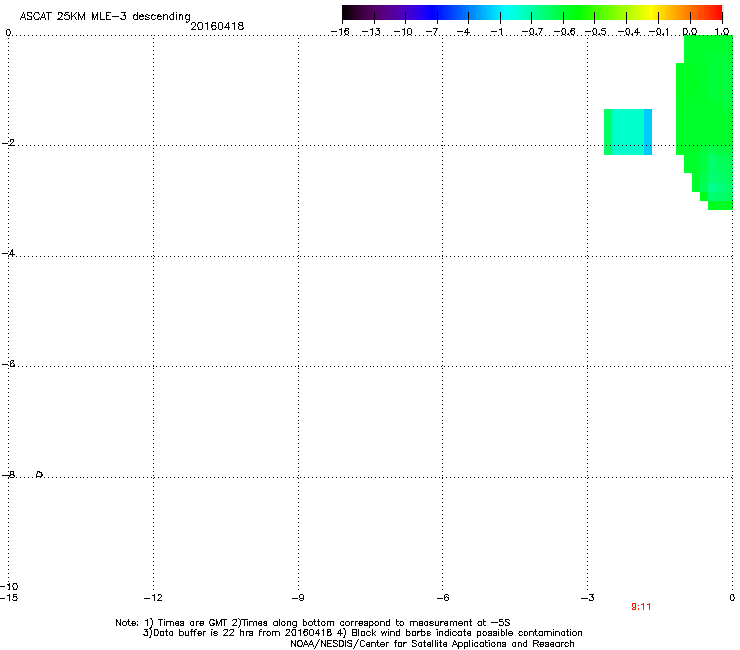The height and width of the screenshot is (650, 740).
Task: Click the yellow section of the color bar
Action: tap(651, 12)
